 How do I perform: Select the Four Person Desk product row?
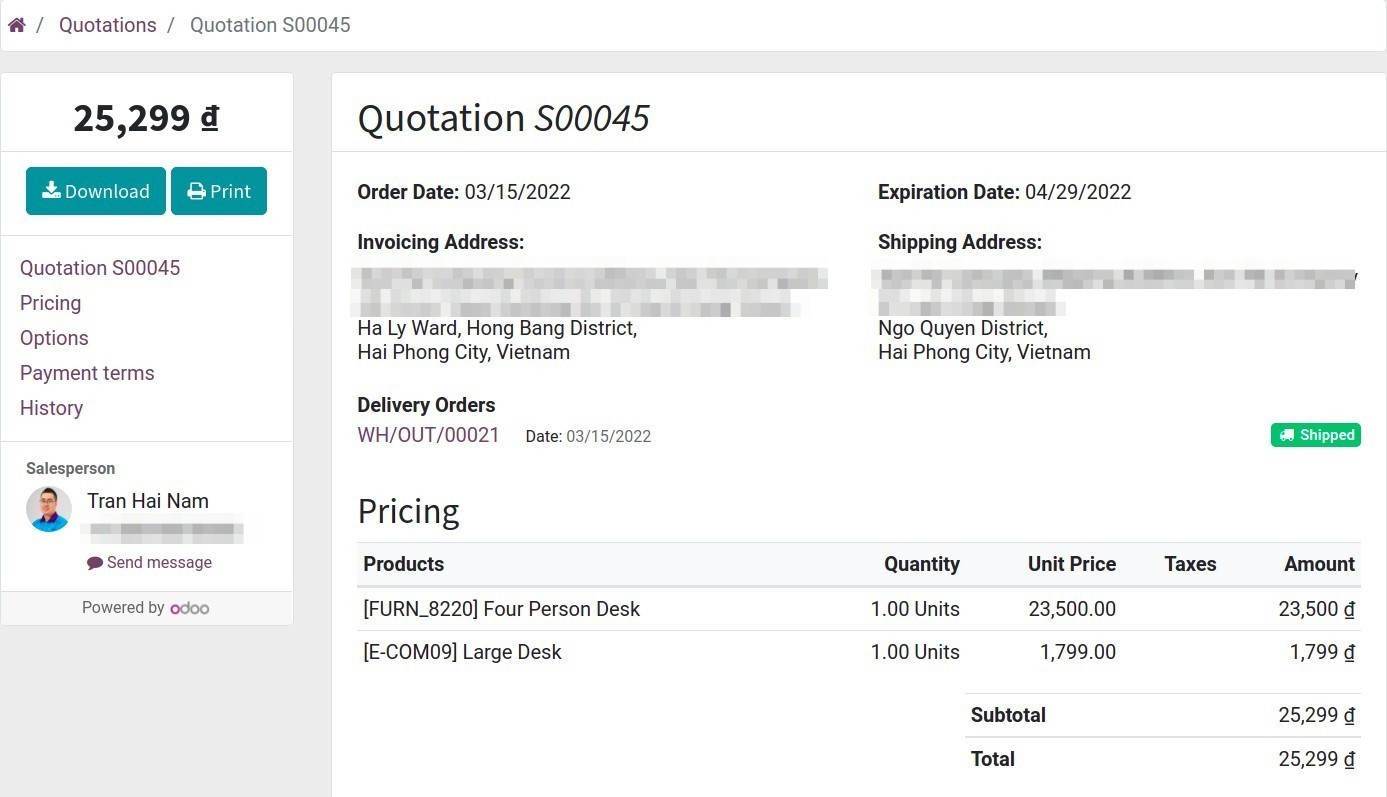500,608
